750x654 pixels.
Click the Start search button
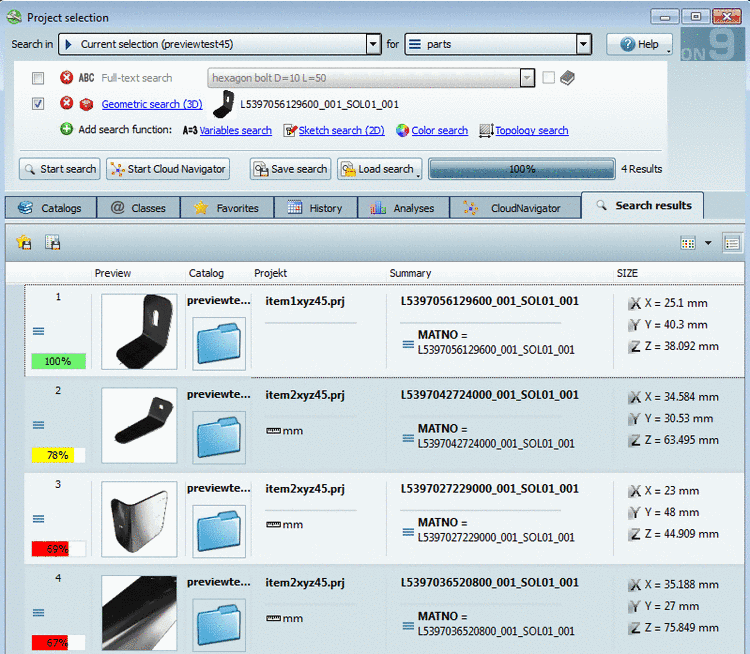coord(60,169)
